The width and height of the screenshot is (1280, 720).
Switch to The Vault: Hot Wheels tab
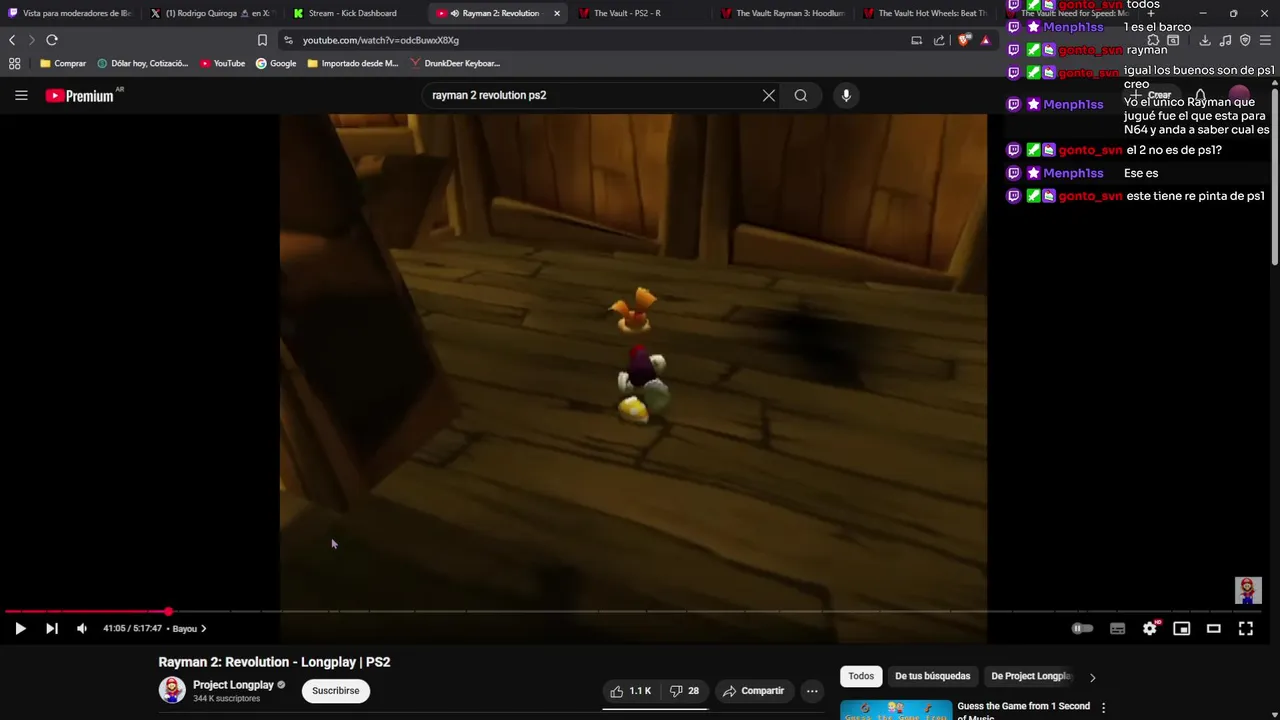click(926, 13)
